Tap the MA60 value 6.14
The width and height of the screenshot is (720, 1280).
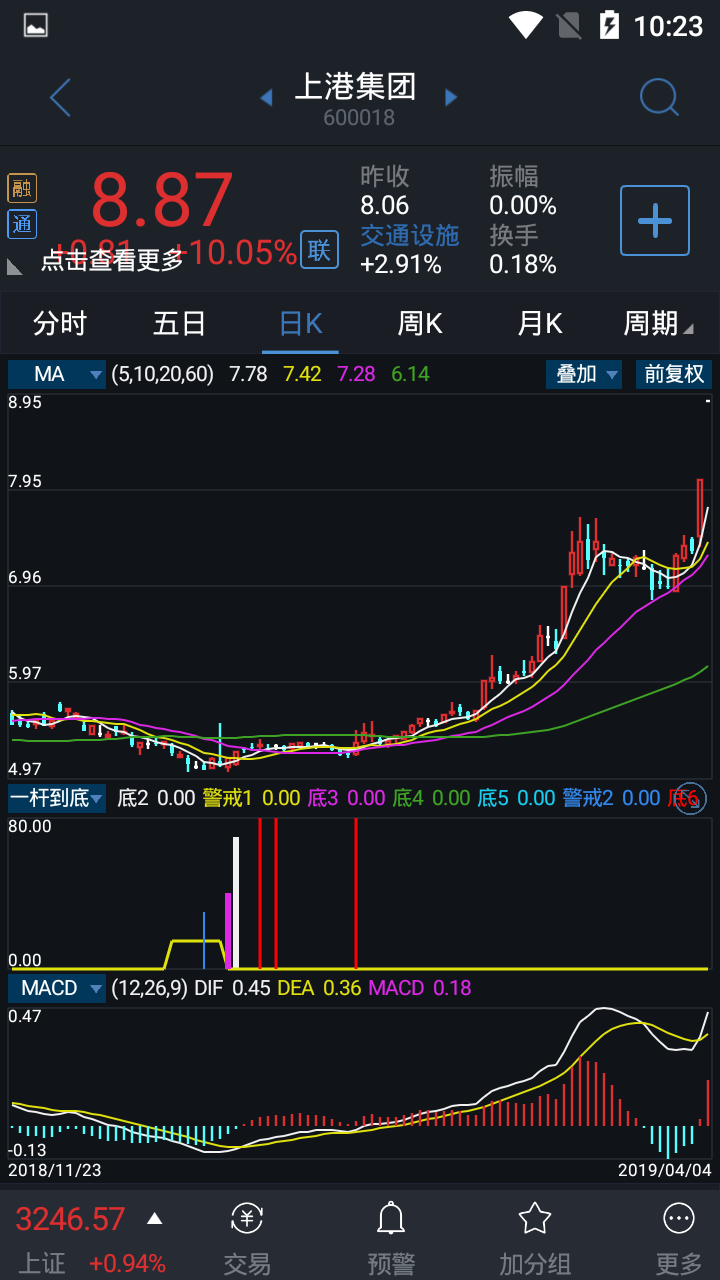(411, 374)
